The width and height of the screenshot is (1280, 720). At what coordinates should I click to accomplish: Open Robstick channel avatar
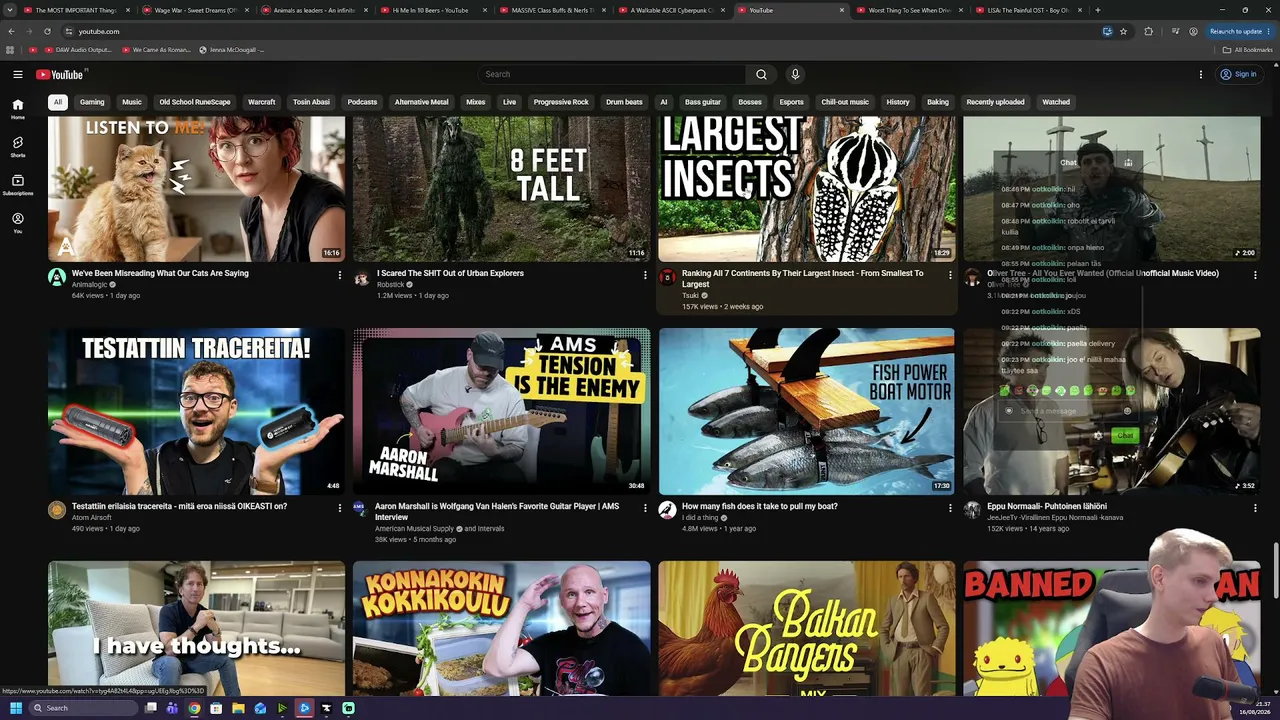[x=362, y=277]
